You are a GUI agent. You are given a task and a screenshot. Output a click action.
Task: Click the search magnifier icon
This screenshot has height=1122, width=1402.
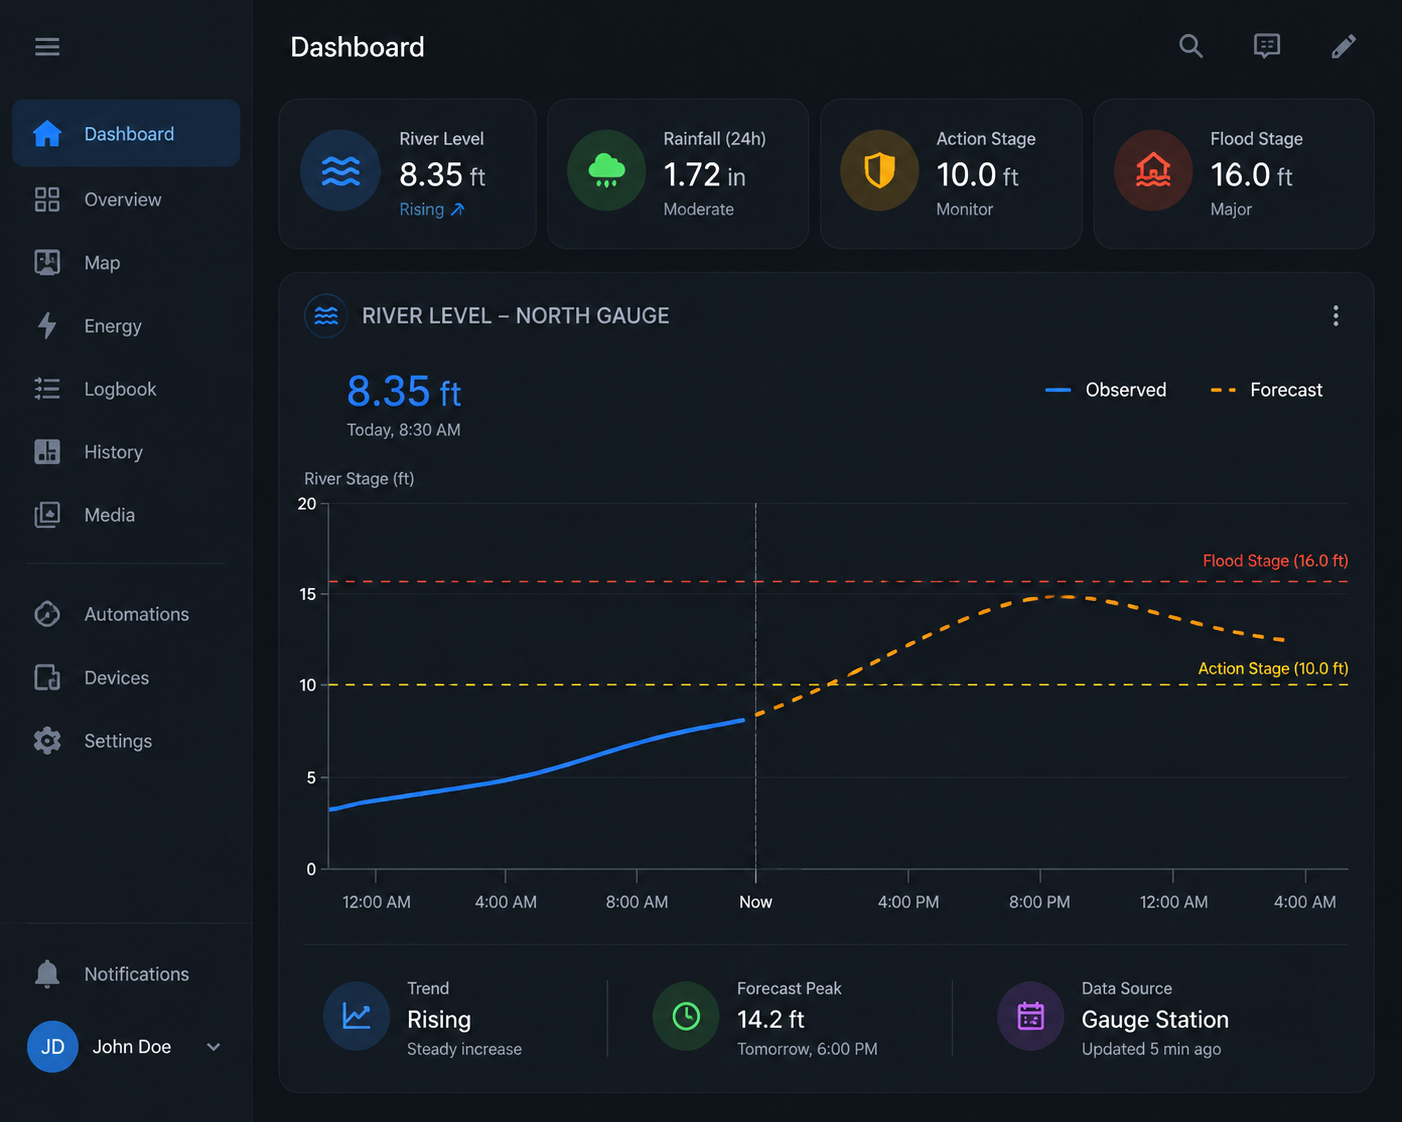1190,46
